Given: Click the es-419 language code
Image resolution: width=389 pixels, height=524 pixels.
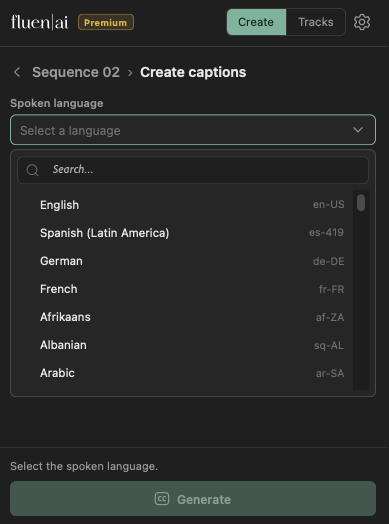Looking at the screenshot, I should [327, 232].
